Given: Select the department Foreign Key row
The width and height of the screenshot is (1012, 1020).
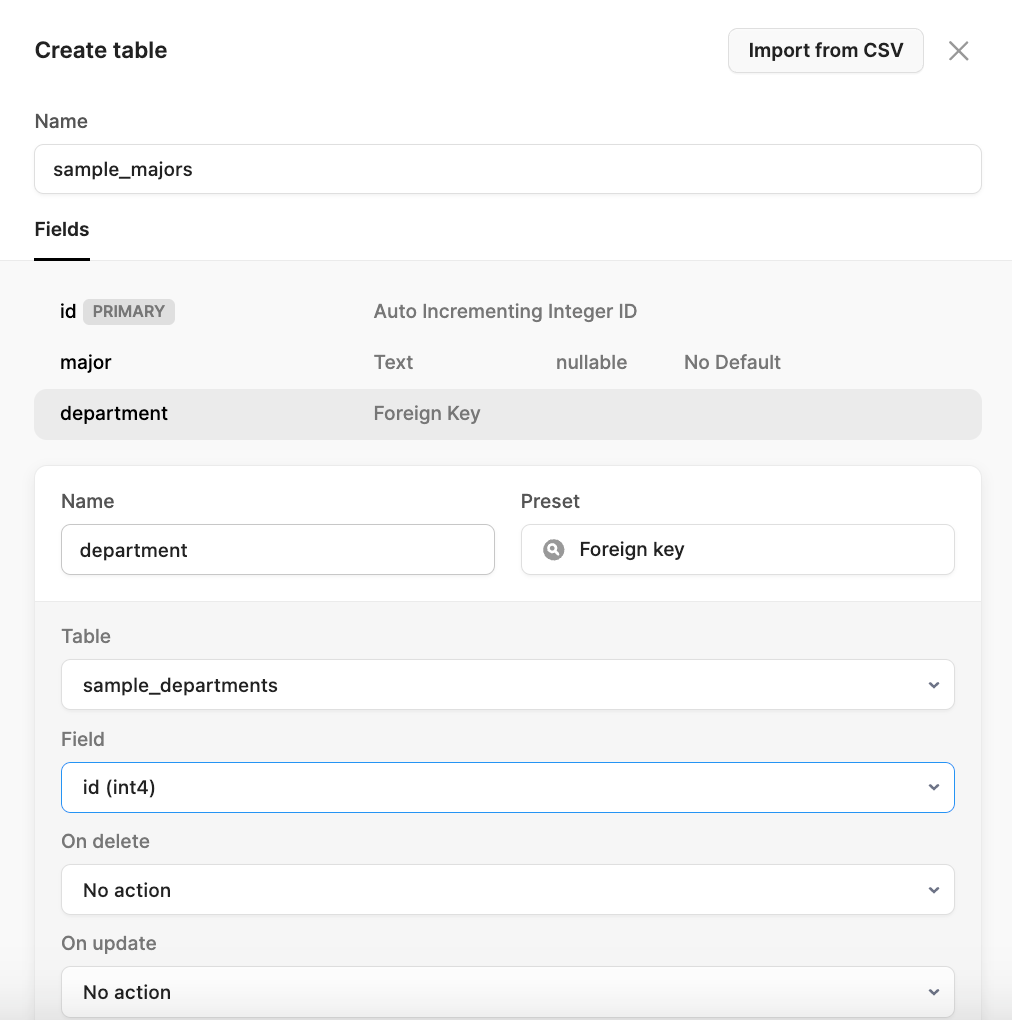Looking at the screenshot, I should tap(507, 414).
